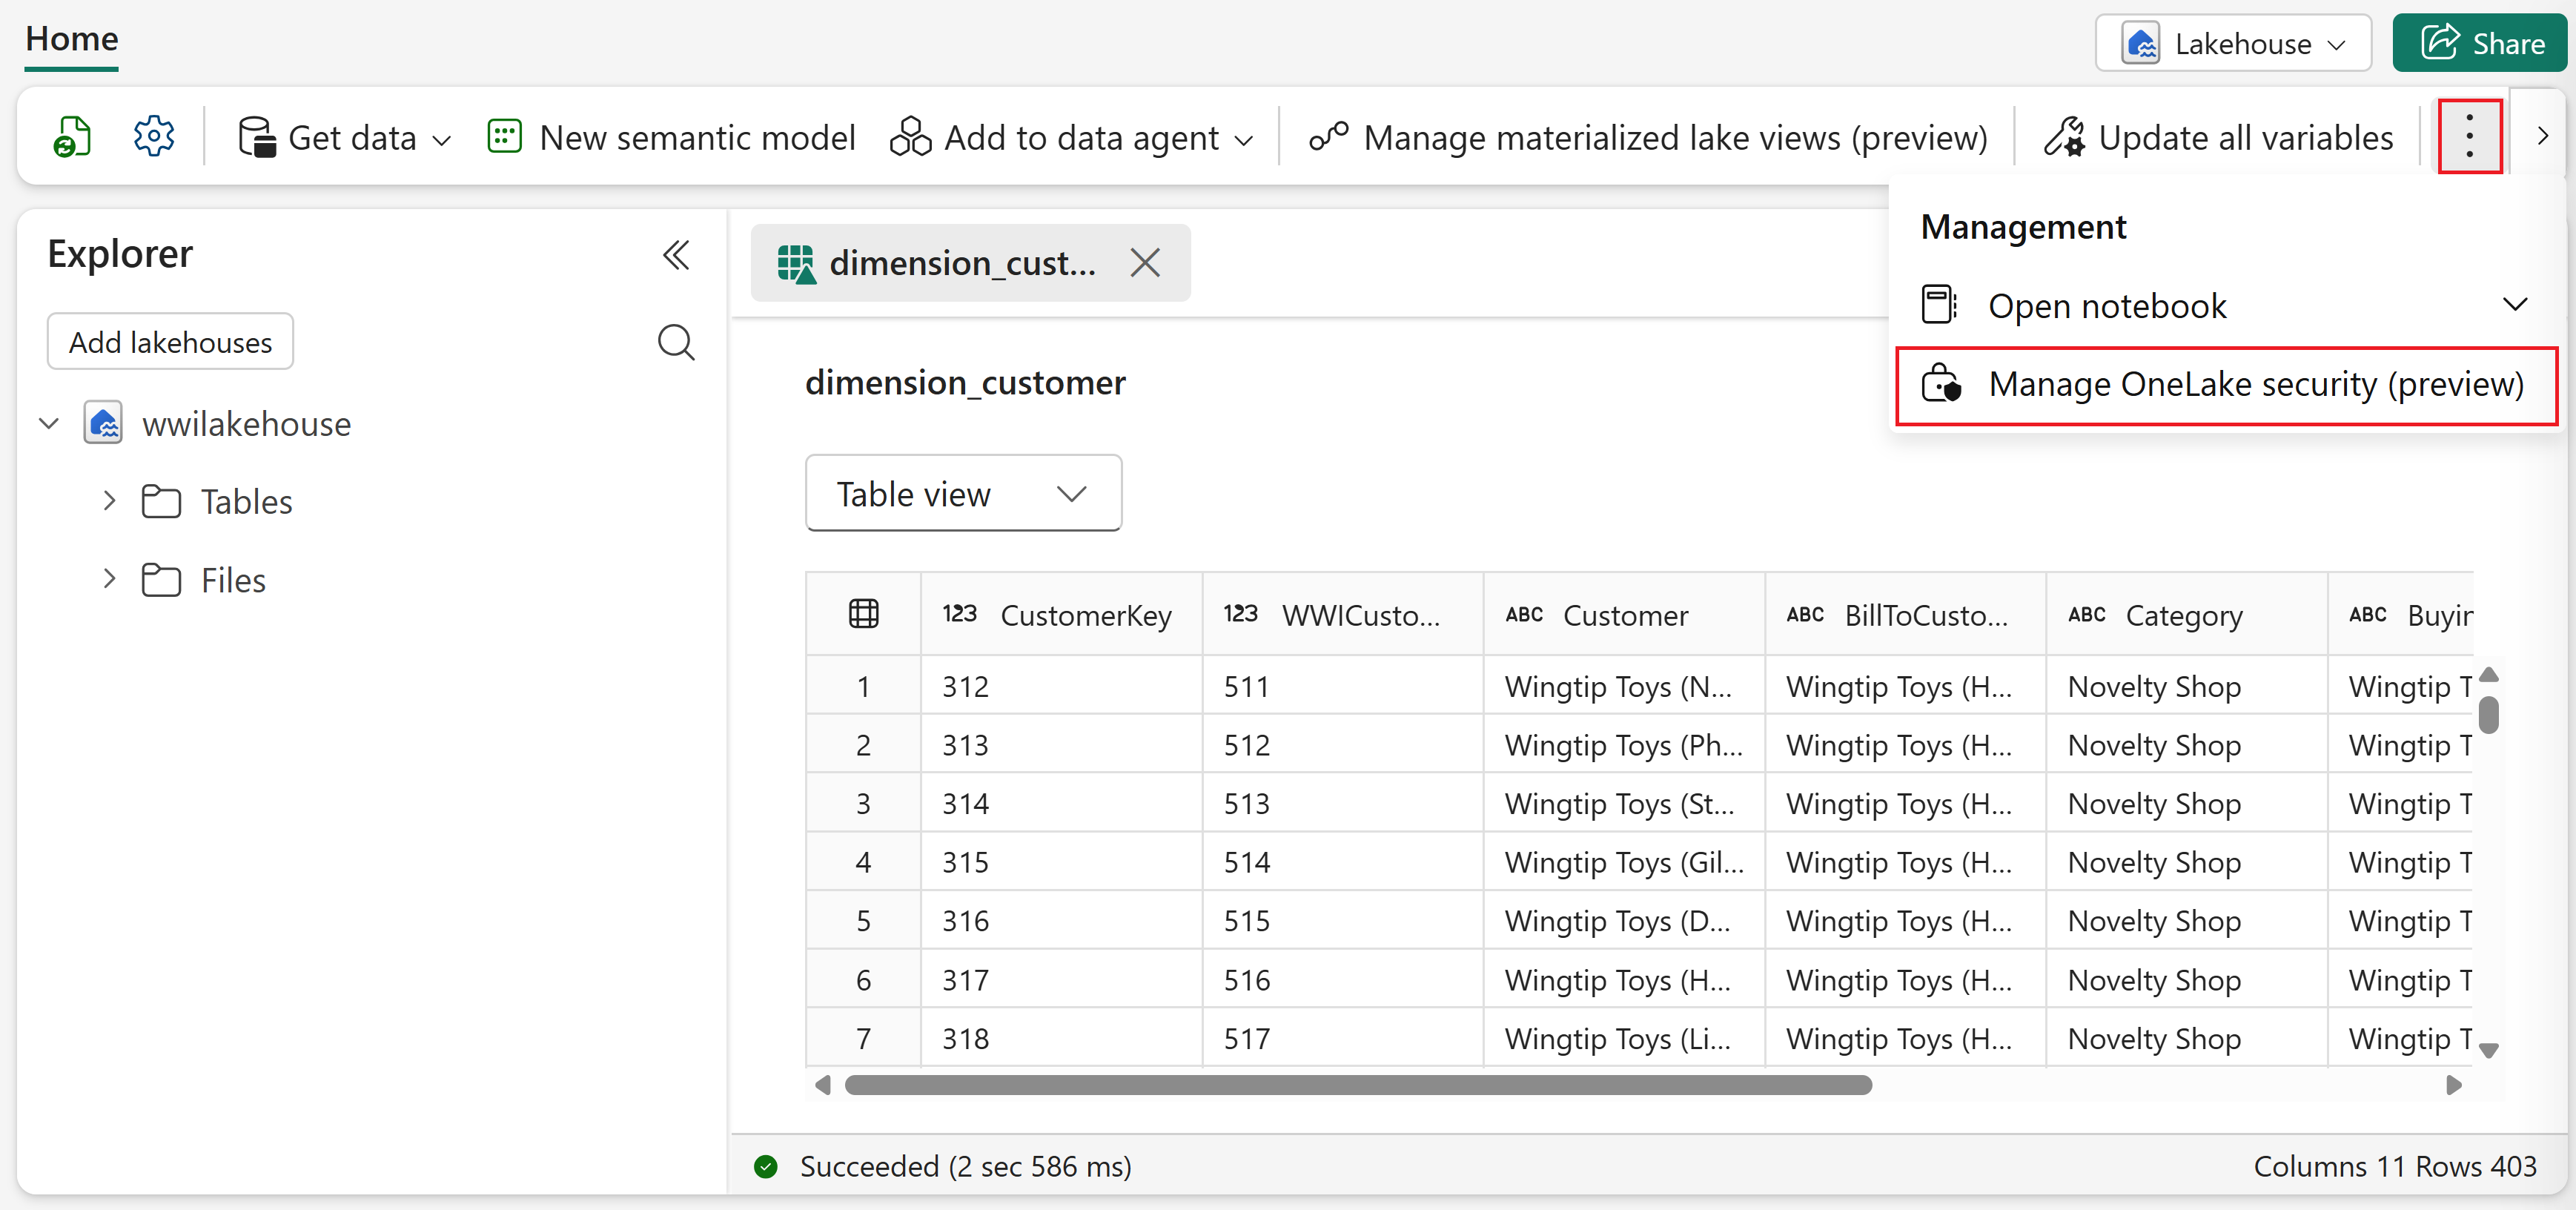Click the horizontal scrollbar thumb
The image size is (2576, 1210).
pos(1357,1085)
